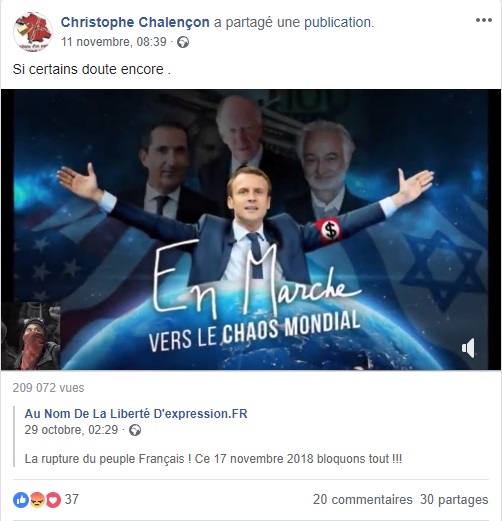Open the '11 novembre, 08:39' timestamp
Viewport: 502px width, 521px height.
click(x=114, y=42)
